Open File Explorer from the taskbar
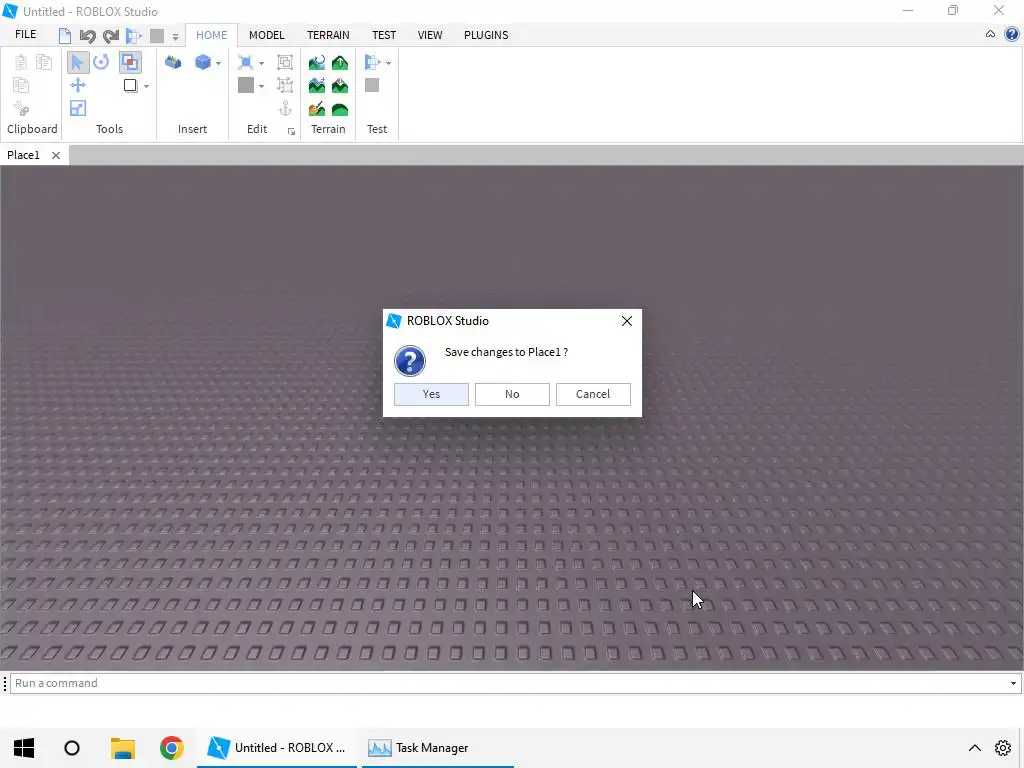The image size is (1024, 768). (x=123, y=748)
